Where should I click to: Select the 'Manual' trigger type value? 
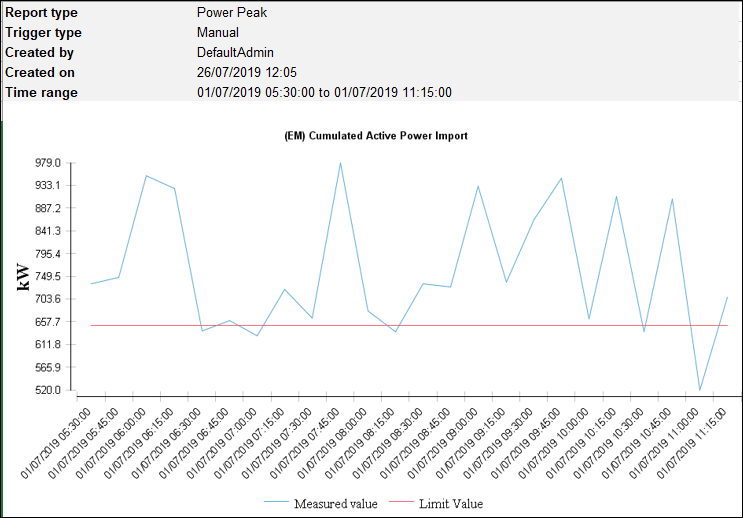217,32
